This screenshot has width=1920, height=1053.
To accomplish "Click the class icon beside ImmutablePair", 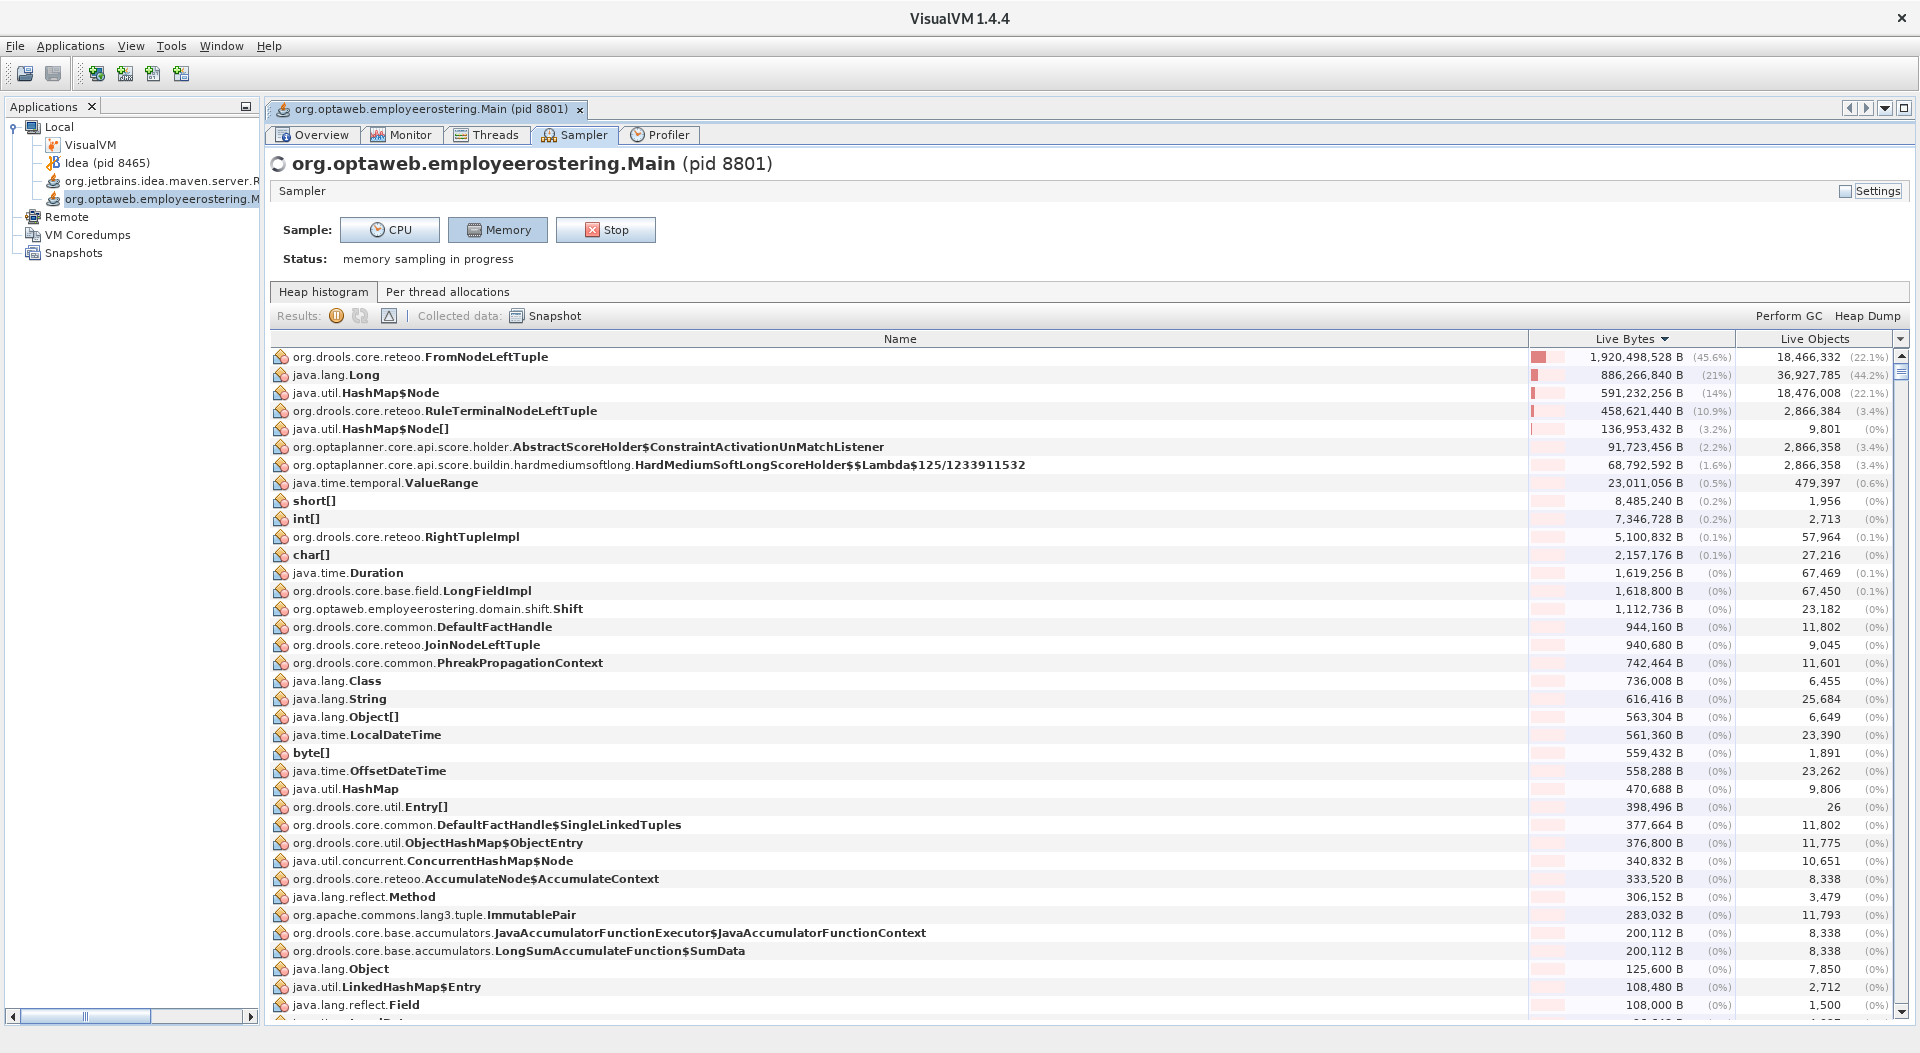I will pyautogui.click(x=281, y=915).
